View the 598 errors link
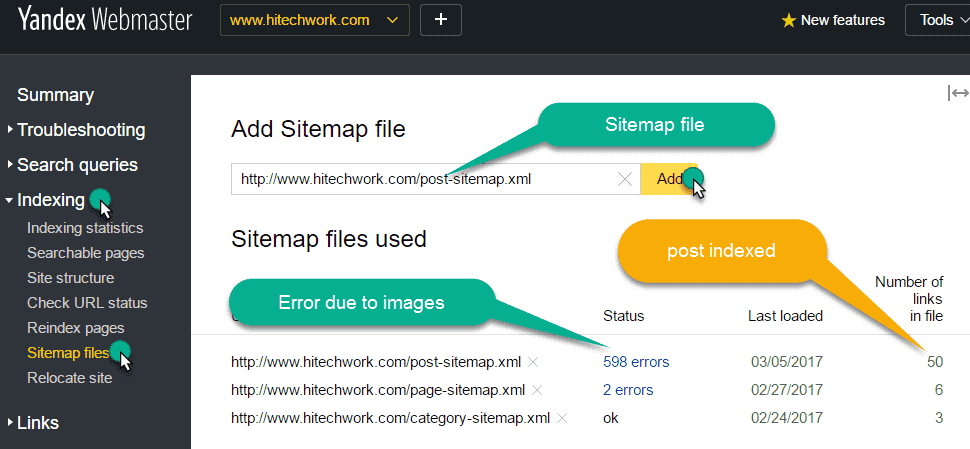The width and height of the screenshot is (970, 449). (x=636, y=362)
